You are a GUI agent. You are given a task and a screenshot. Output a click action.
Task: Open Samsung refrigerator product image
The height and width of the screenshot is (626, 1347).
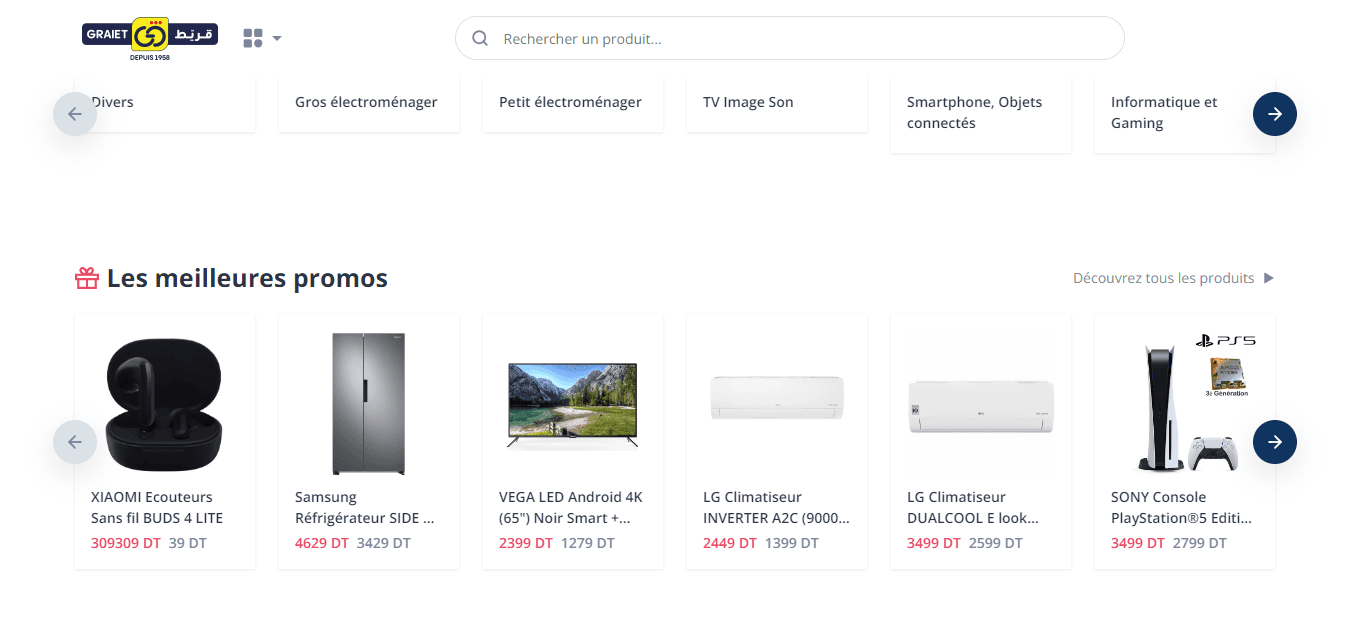[x=369, y=404]
